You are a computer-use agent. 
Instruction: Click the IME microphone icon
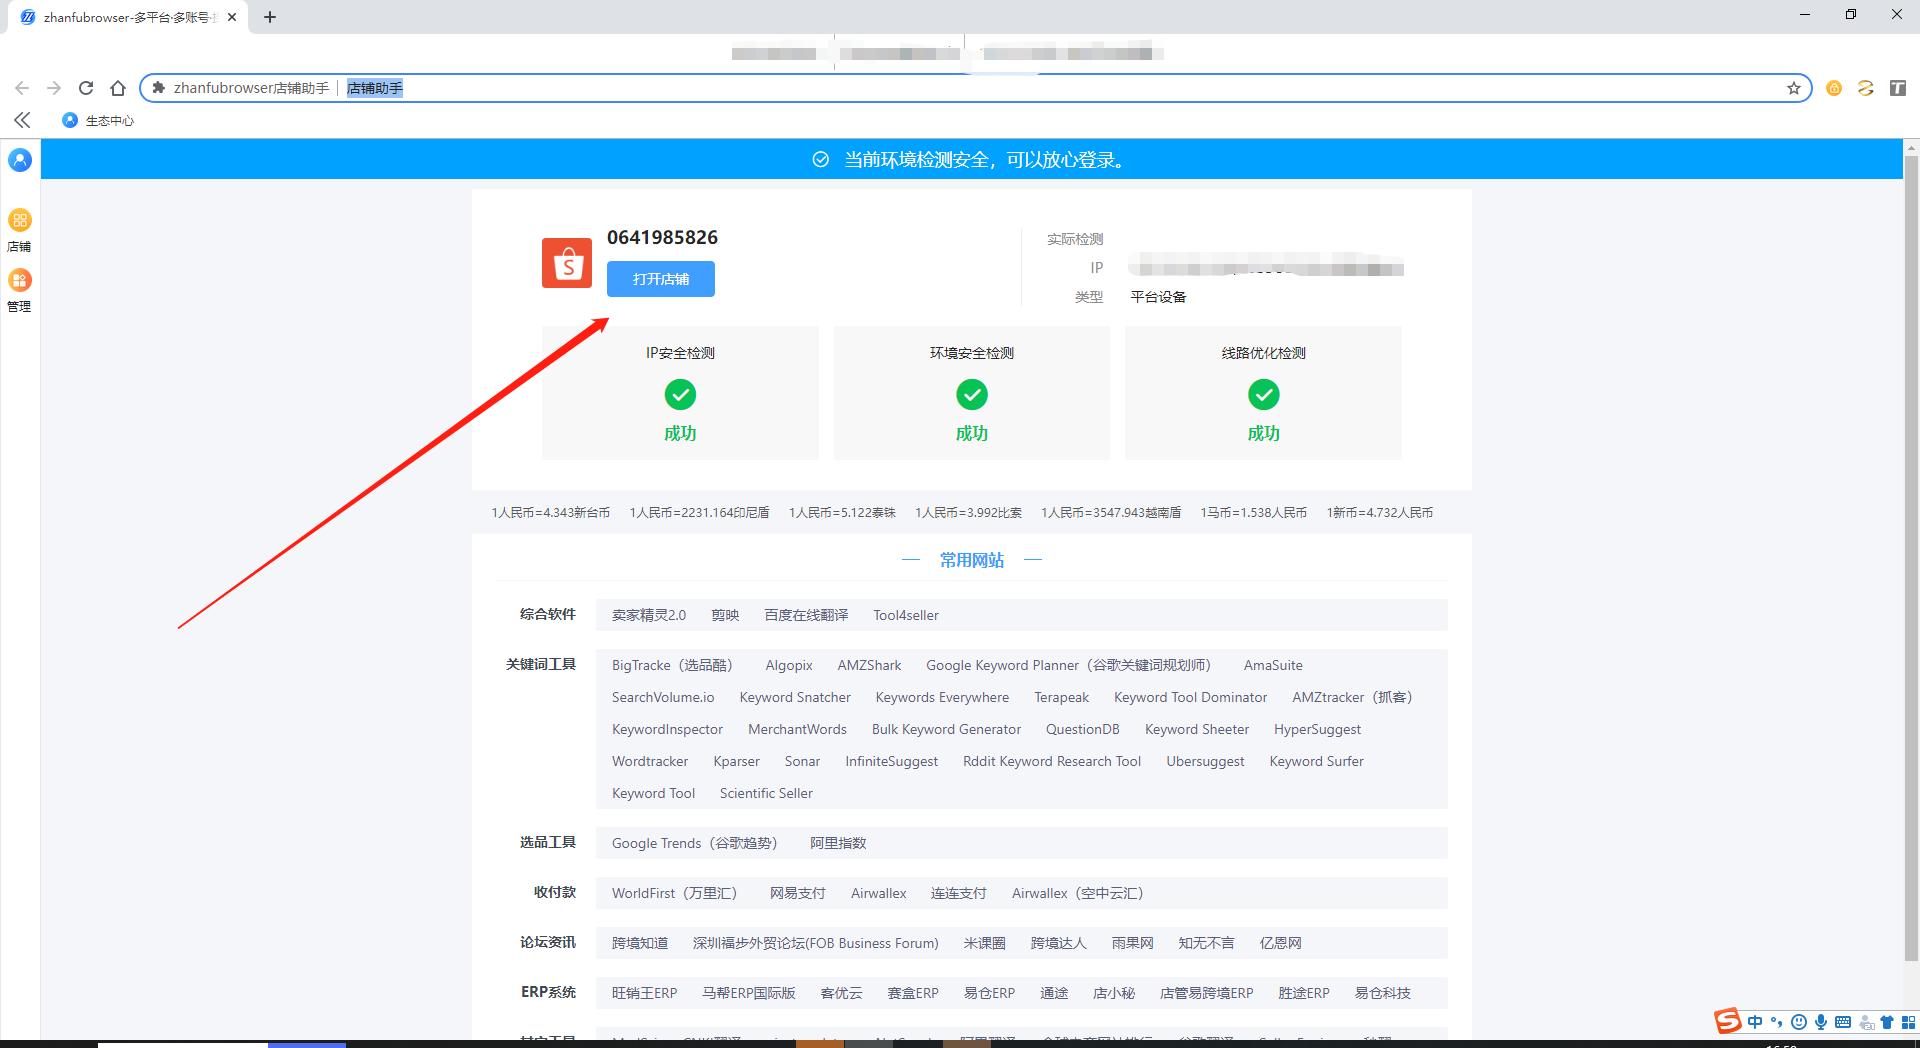[x=1821, y=1022]
